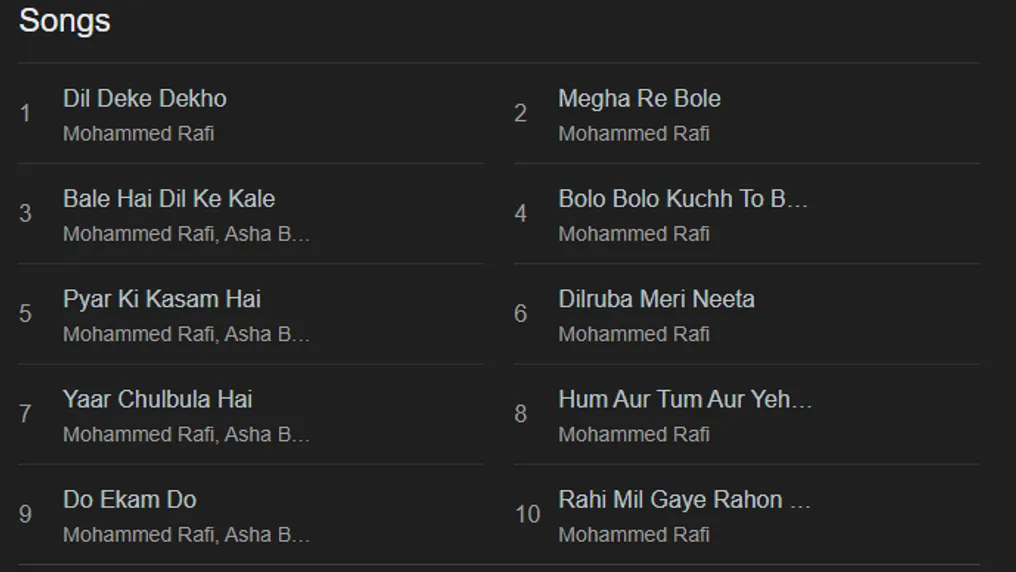Click the artist name under Dil Deke Dekho

coord(139,134)
